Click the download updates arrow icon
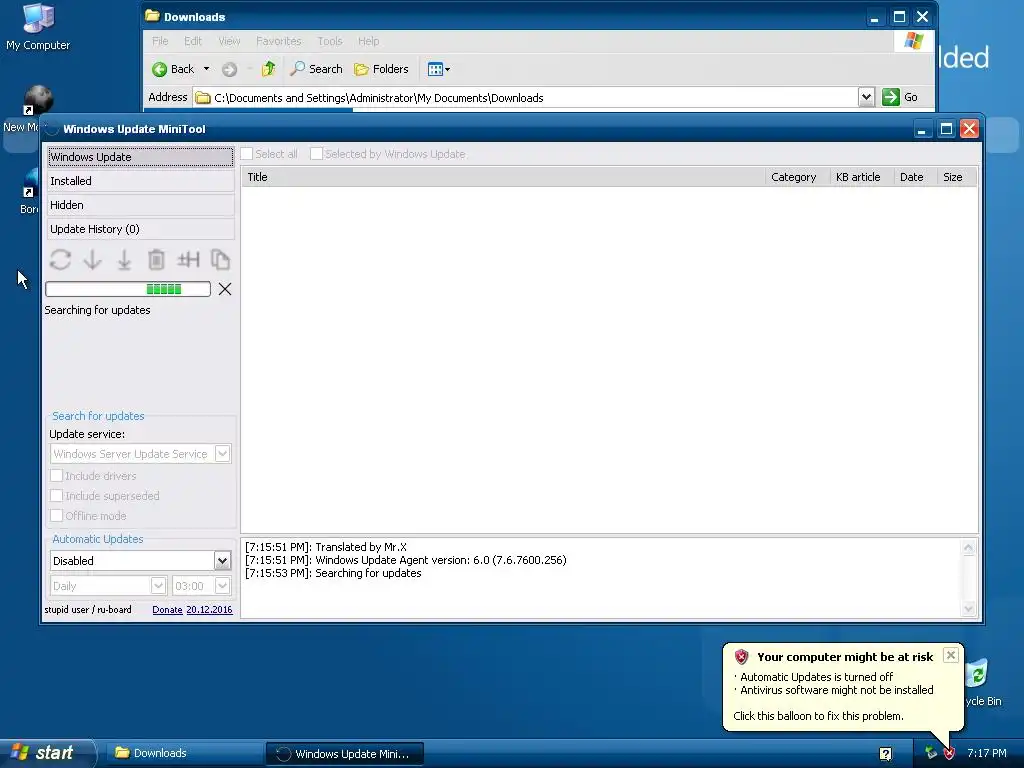The height and width of the screenshot is (768, 1024). [92, 260]
